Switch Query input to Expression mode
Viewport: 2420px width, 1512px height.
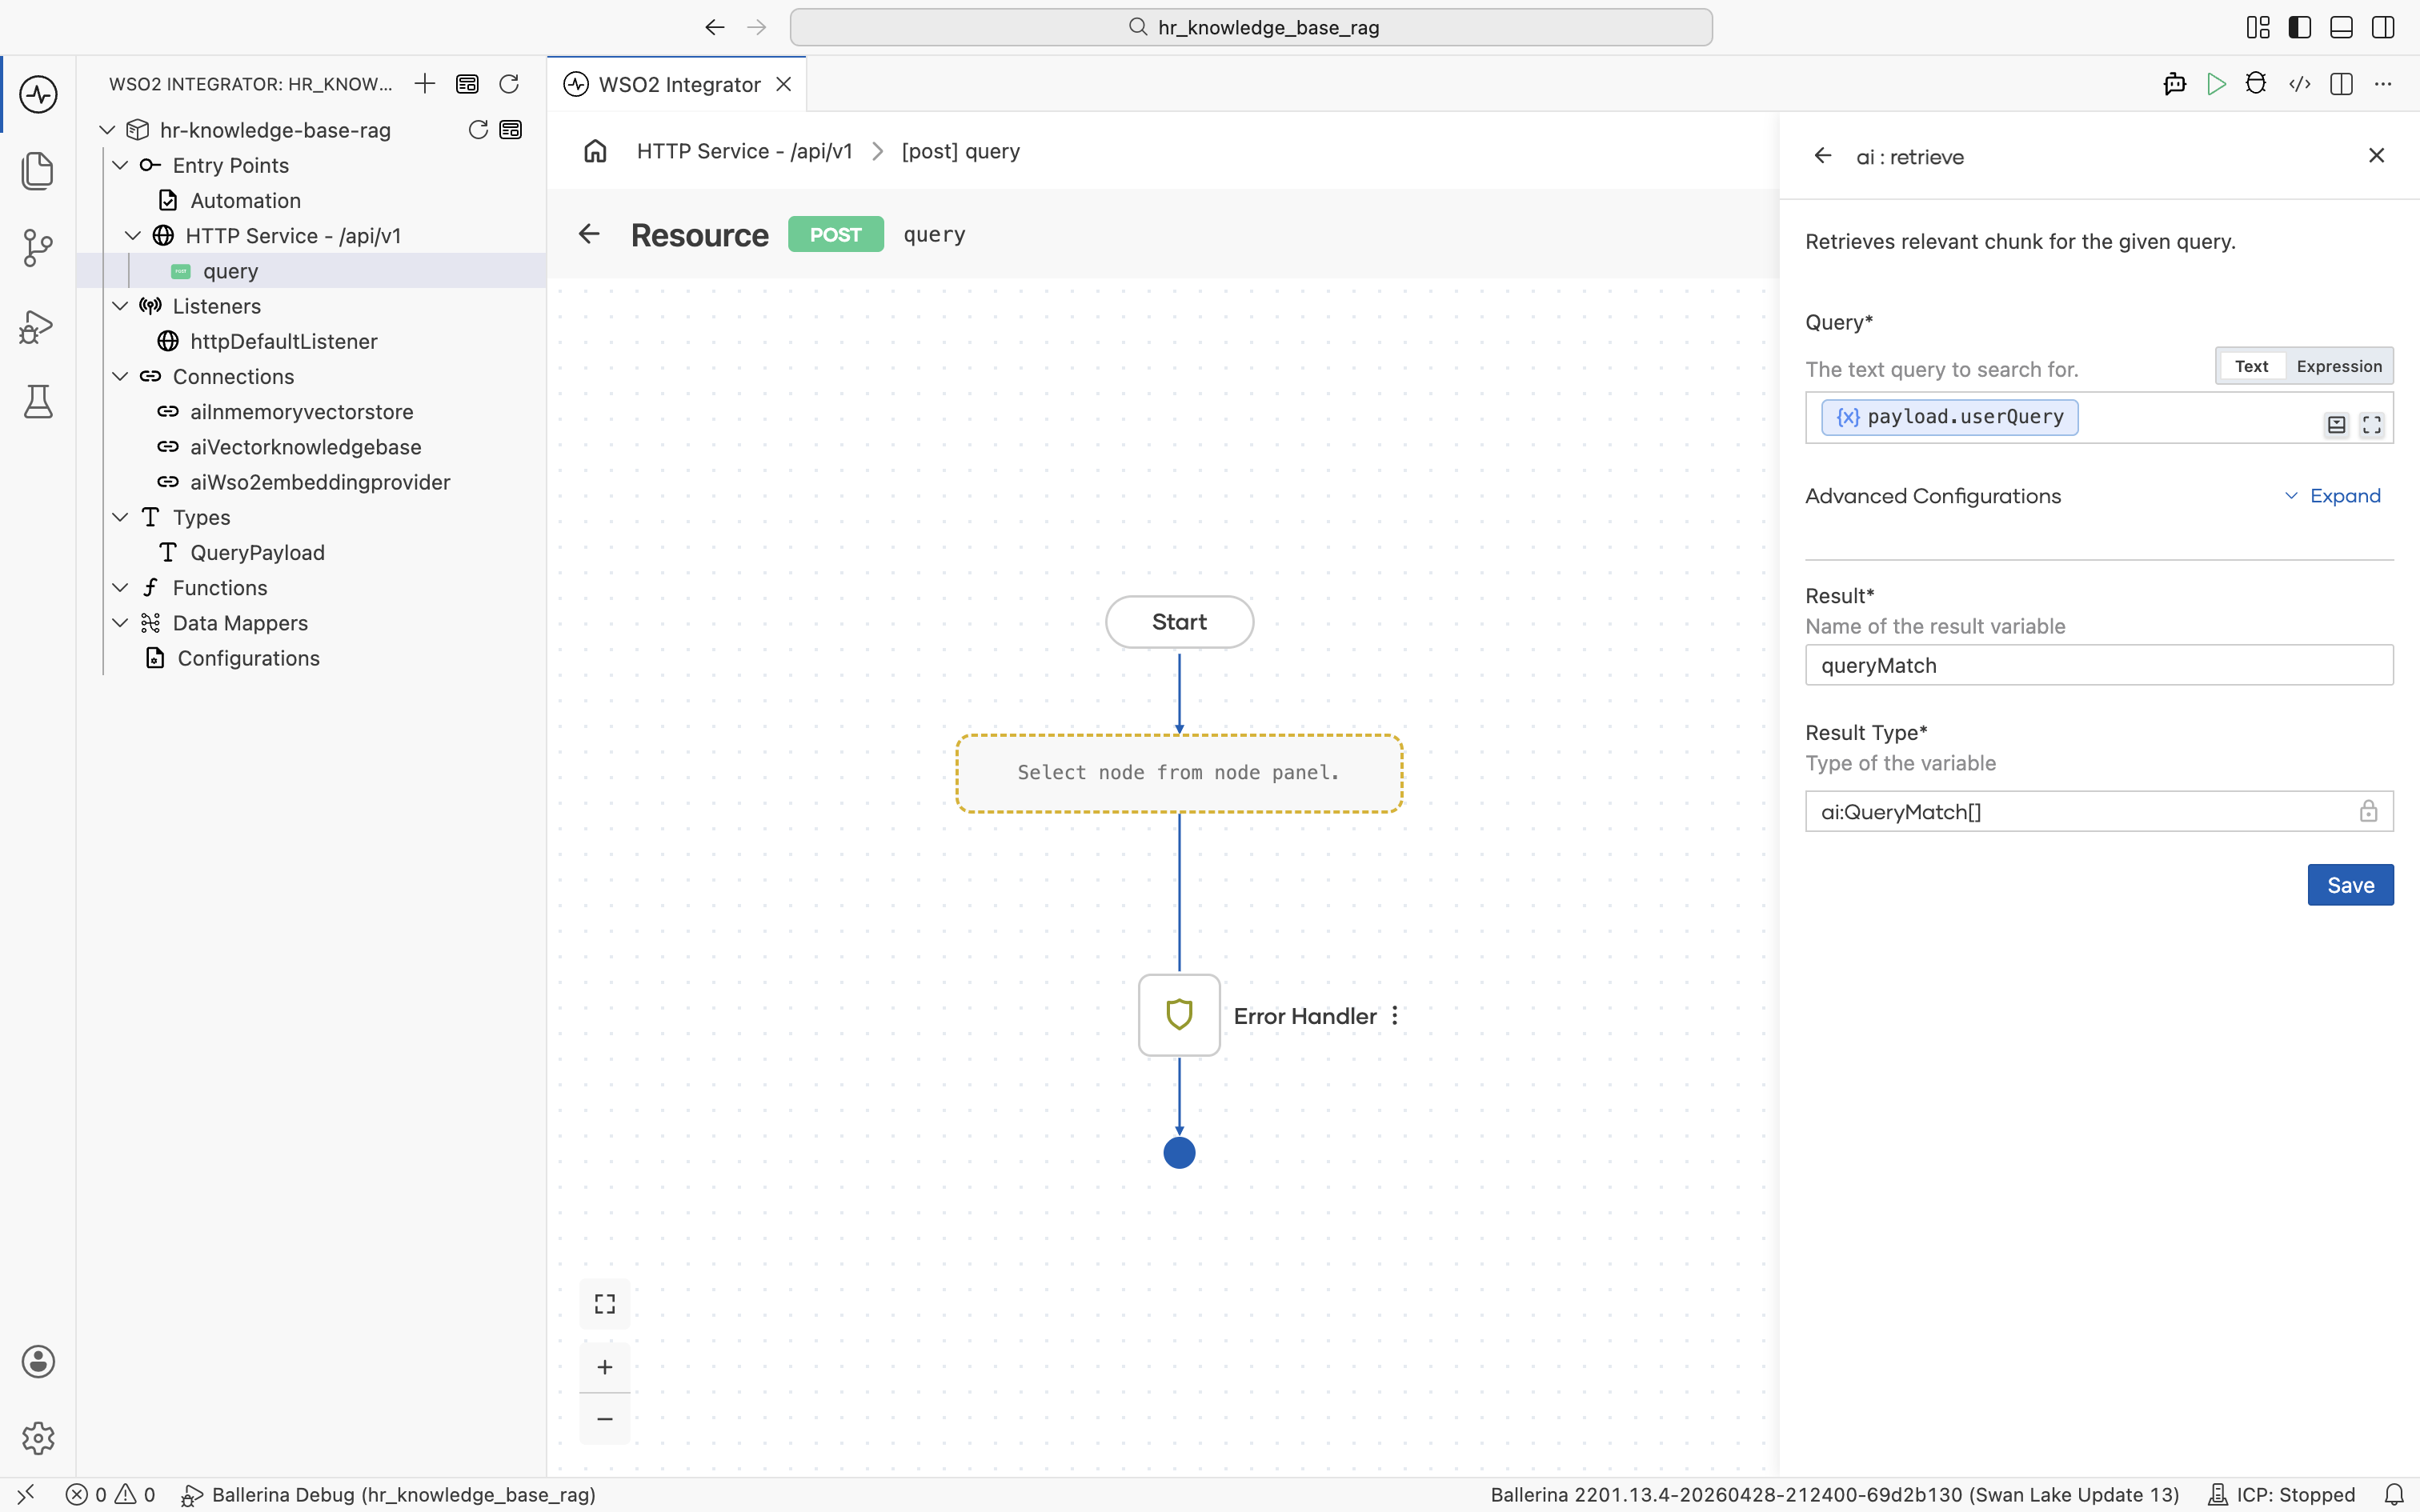click(x=2339, y=366)
